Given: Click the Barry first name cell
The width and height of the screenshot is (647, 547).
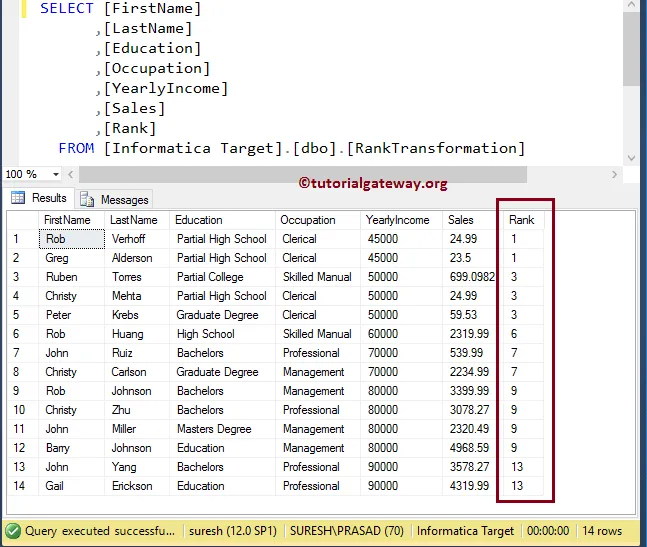Looking at the screenshot, I should (72, 448).
